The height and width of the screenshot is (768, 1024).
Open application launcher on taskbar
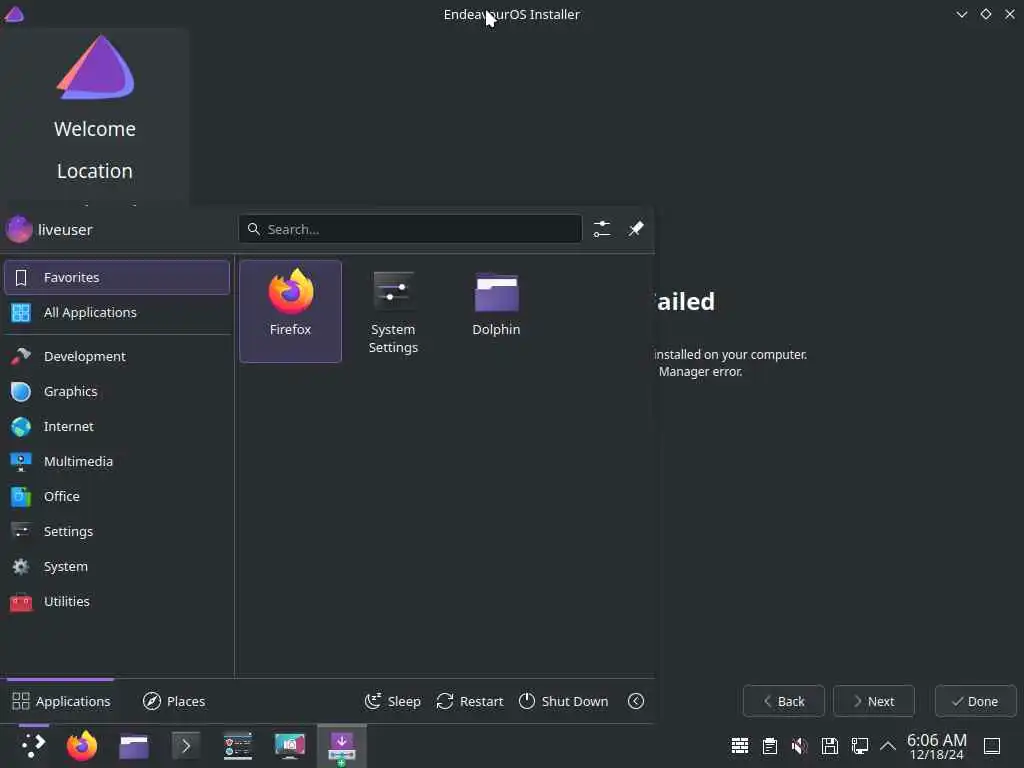click(x=33, y=746)
